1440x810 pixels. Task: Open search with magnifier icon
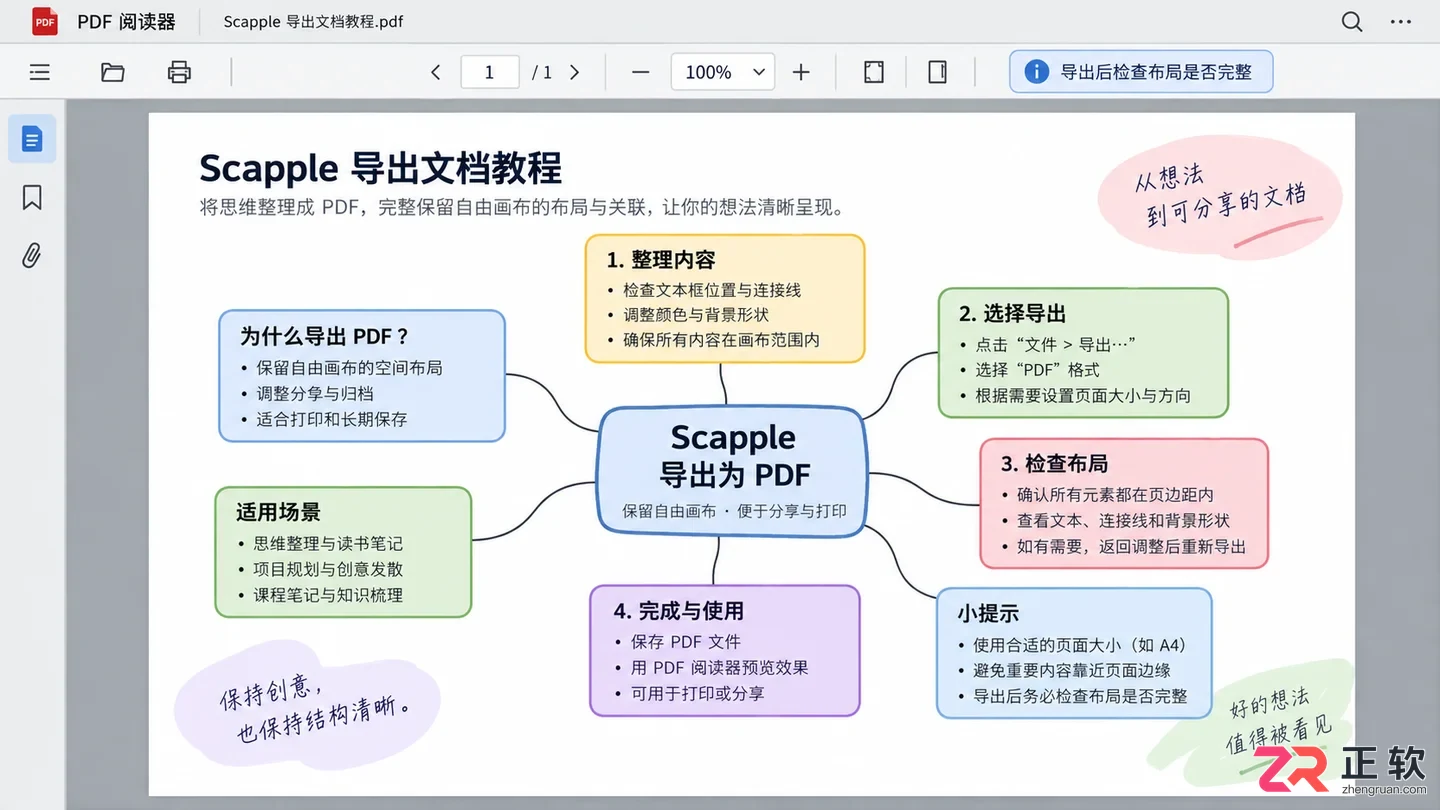[1352, 22]
